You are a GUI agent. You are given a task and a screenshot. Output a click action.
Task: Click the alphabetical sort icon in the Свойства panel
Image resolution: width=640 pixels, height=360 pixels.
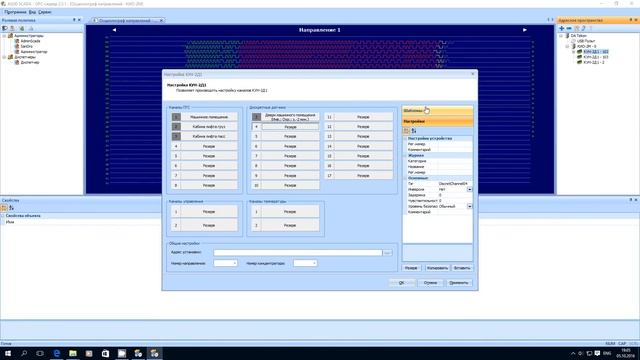(x=11, y=208)
